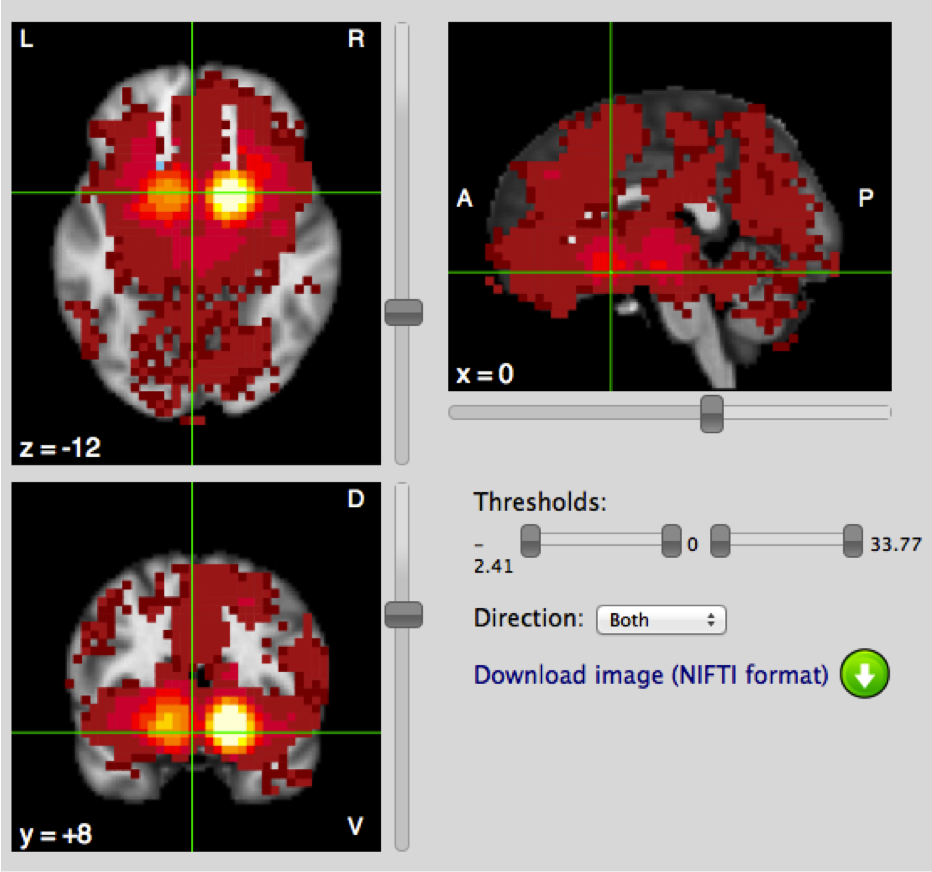
Task: Click the axial view vertical slider handle
Action: click(403, 312)
